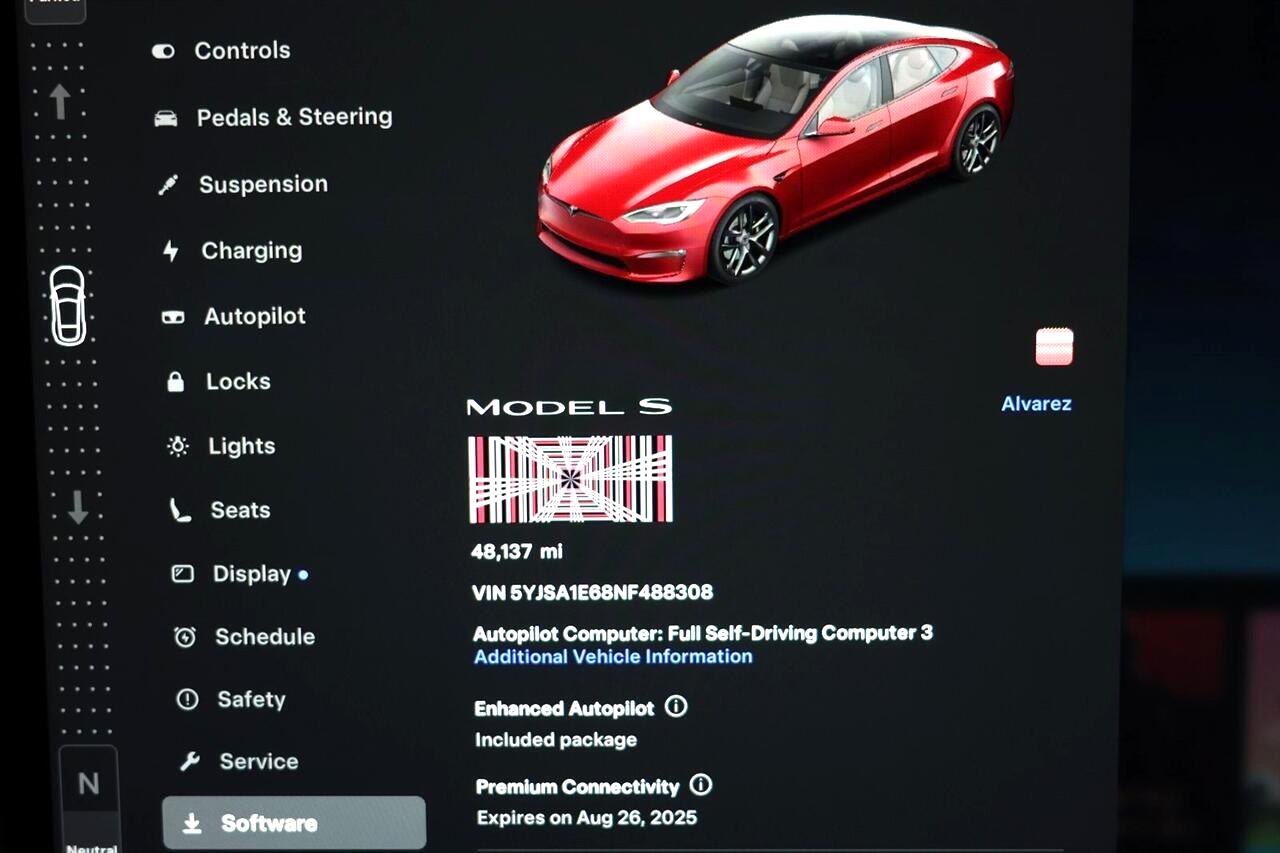1280x853 pixels.
Task: Open the Schedule settings menu
Action: pyautogui.click(x=264, y=637)
